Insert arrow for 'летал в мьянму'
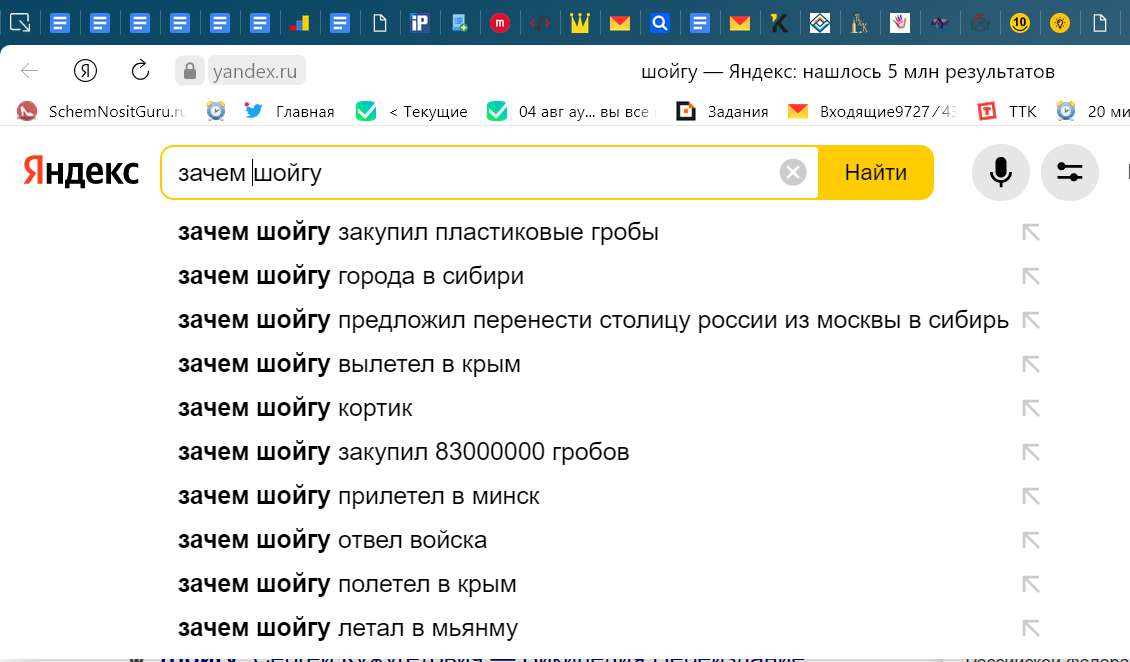The height and width of the screenshot is (662, 1130). tap(1031, 628)
